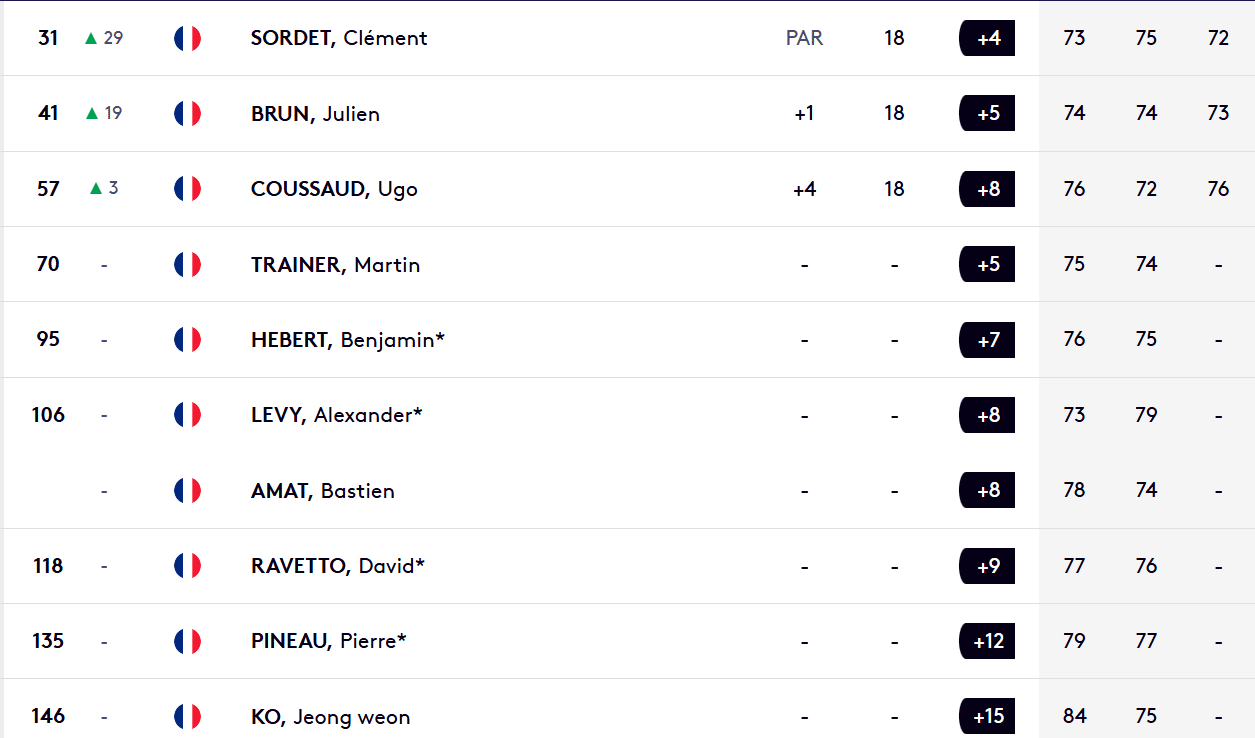Expand the COUSSAUD, Ugo scorecard row
The image size is (1255, 738).
pos(629,189)
